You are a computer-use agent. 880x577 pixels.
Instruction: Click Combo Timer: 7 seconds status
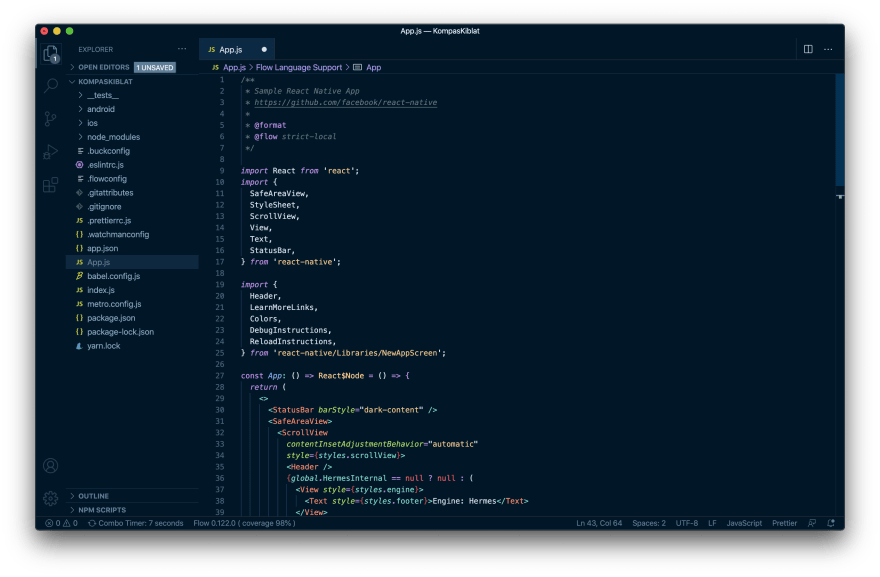136,523
